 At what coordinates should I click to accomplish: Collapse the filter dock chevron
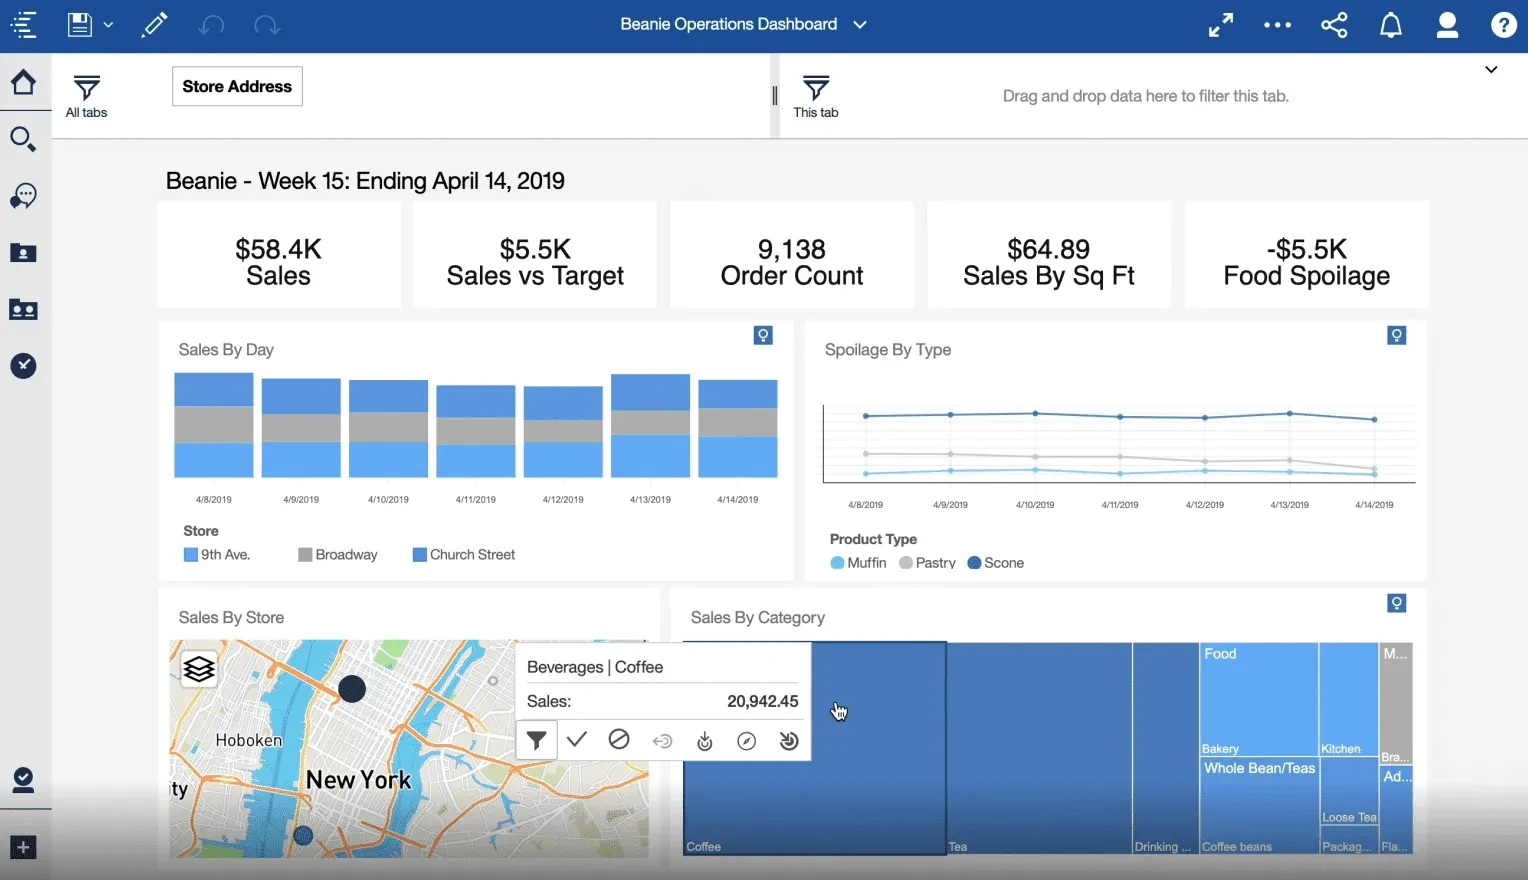coord(1491,70)
